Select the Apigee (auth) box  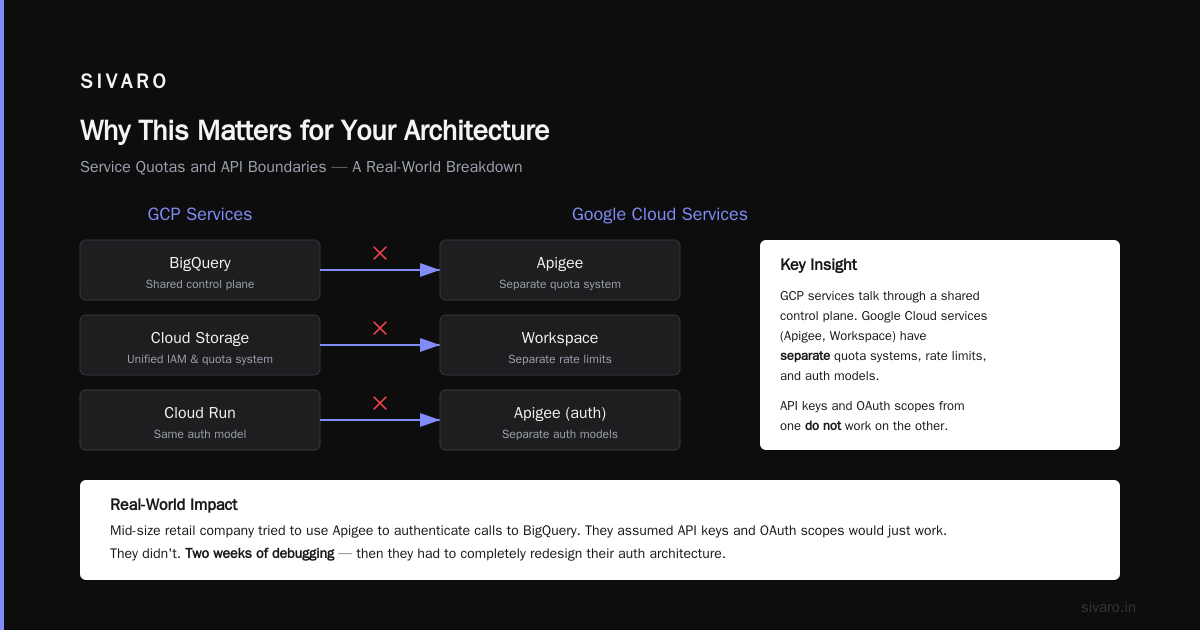(x=560, y=420)
